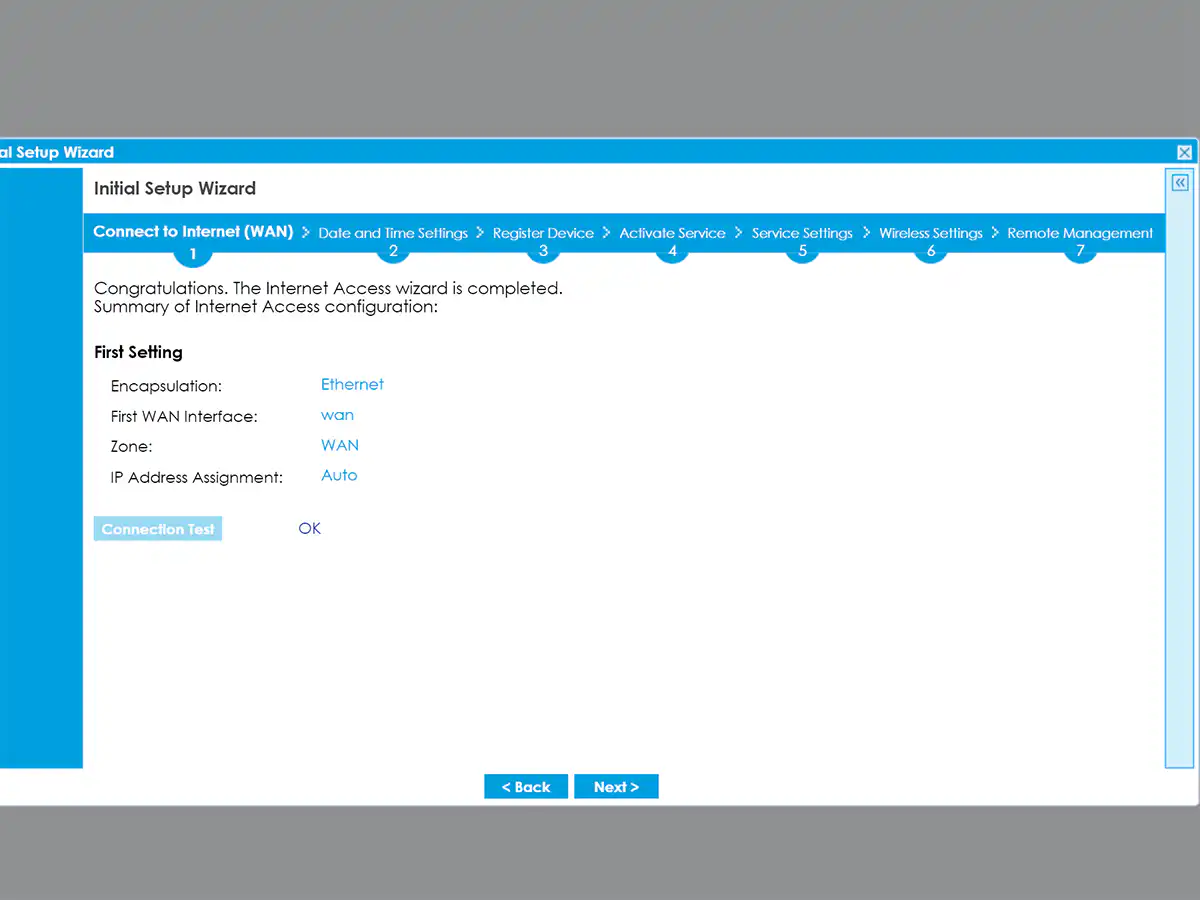
Task: Jump to the Activate Service step
Action: pyautogui.click(x=672, y=233)
